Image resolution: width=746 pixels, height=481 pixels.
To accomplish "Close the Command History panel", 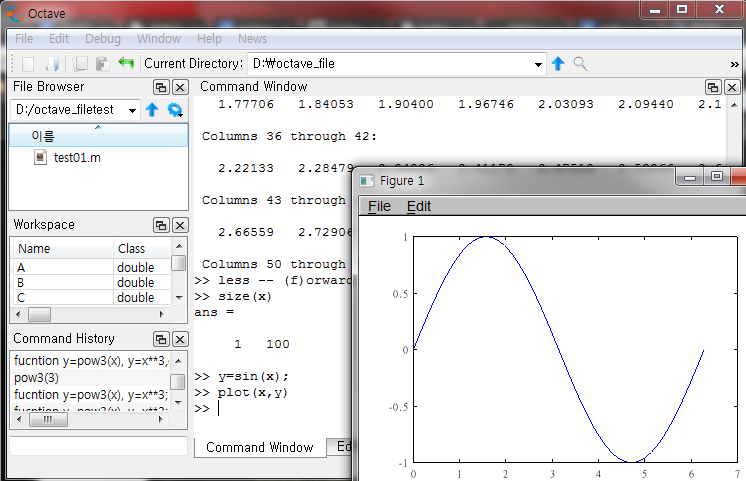I will click(x=180, y=339).
